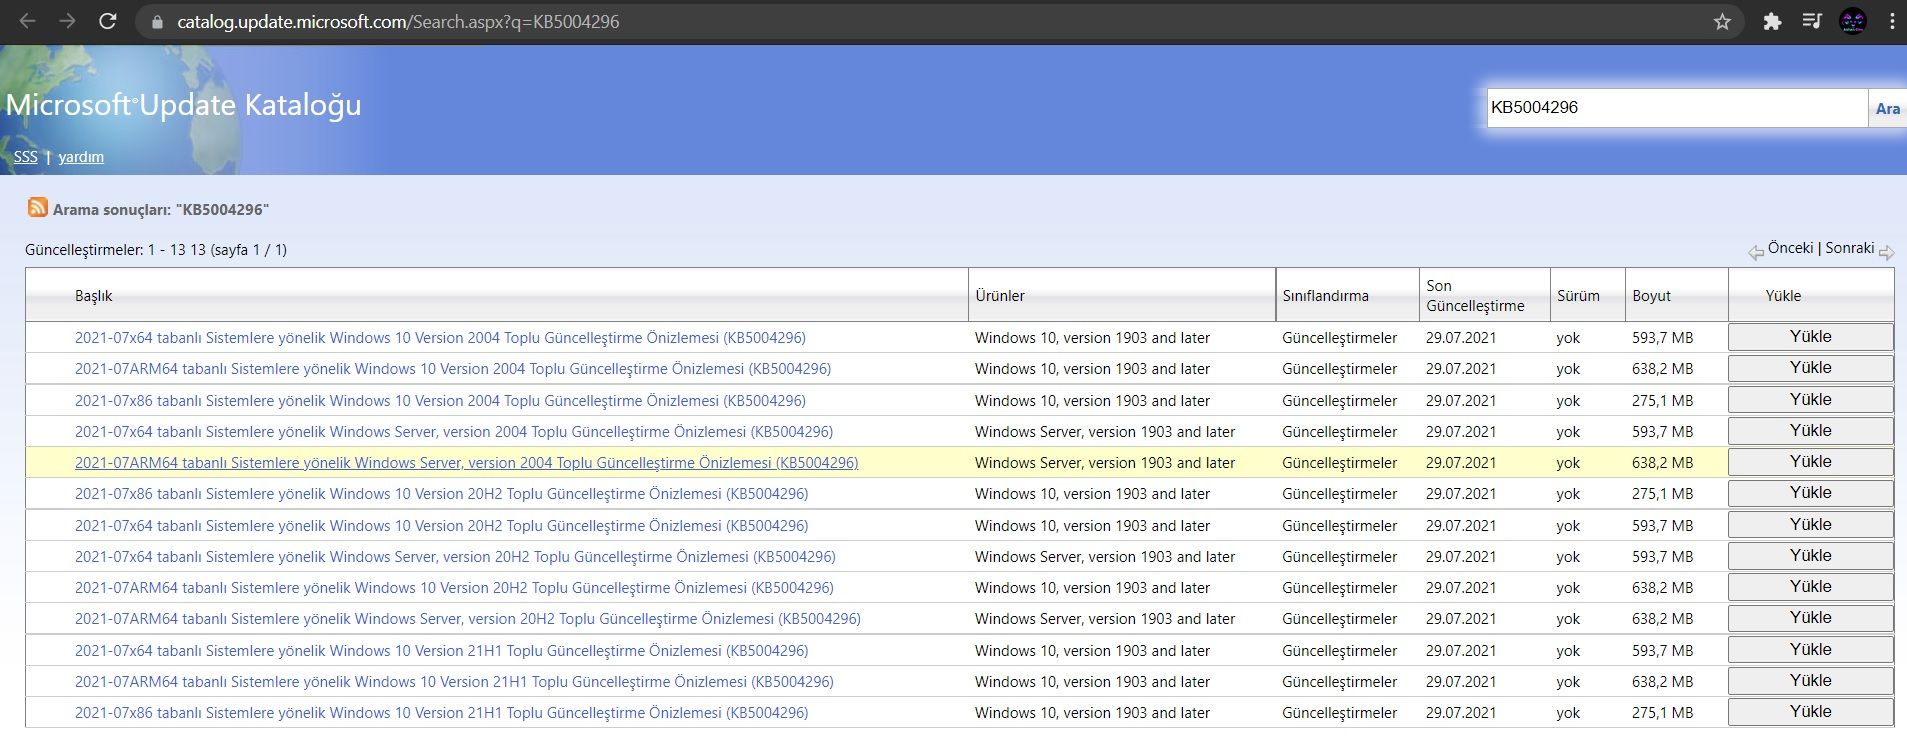Viewport: 1907px width, 742px height.
Task: Open the ARM64 Windows Server version 2004 link
Action: coord(466,463)
